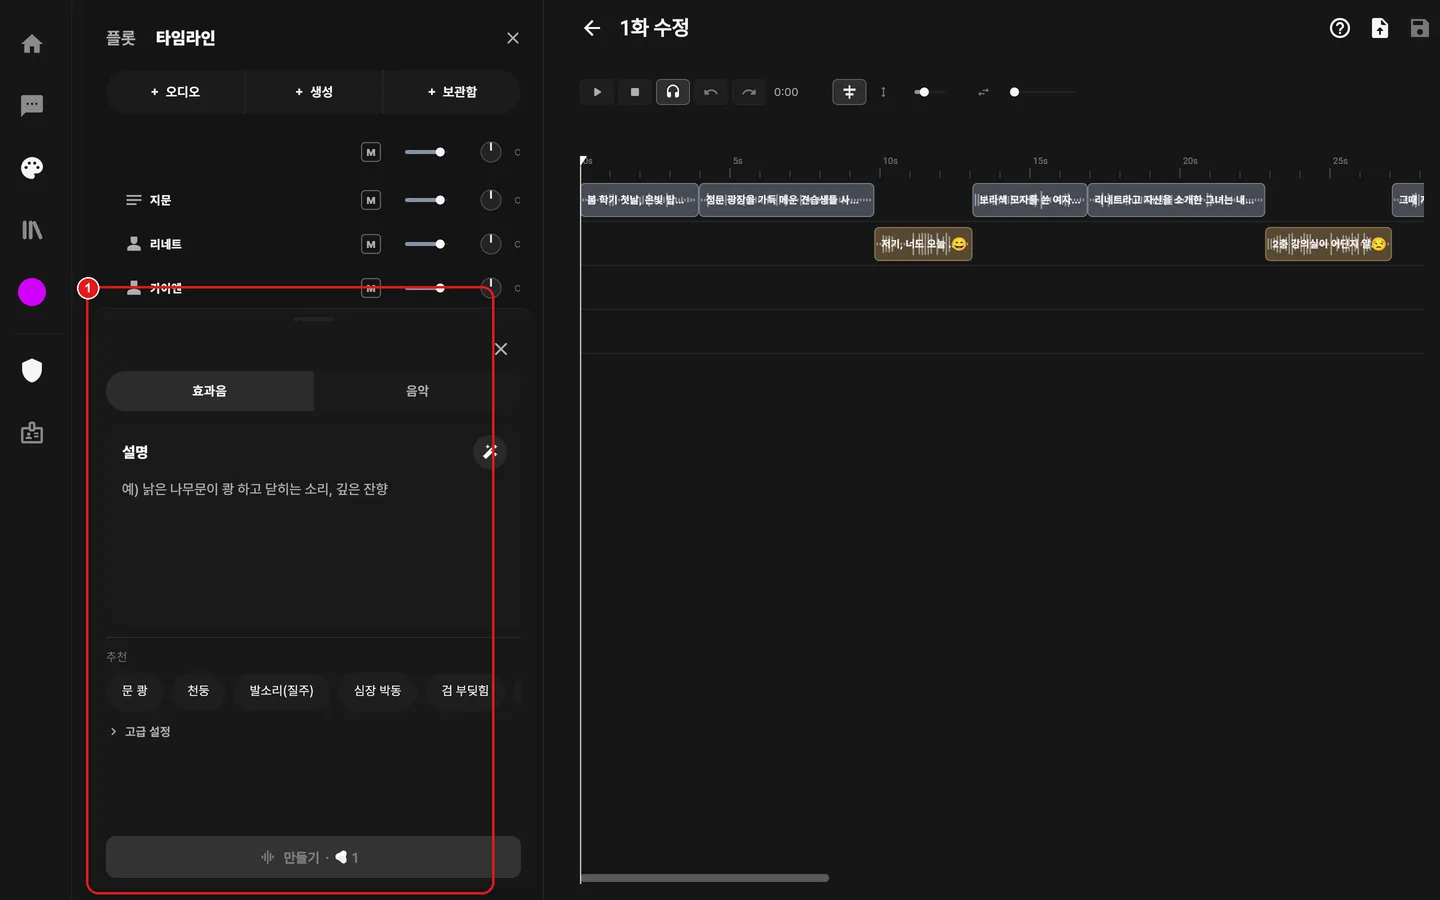Viewport: 1440px width, 900px height.
Task: Choose the 문 쾅 suggestion chip
Action: (x=135, y=691)
